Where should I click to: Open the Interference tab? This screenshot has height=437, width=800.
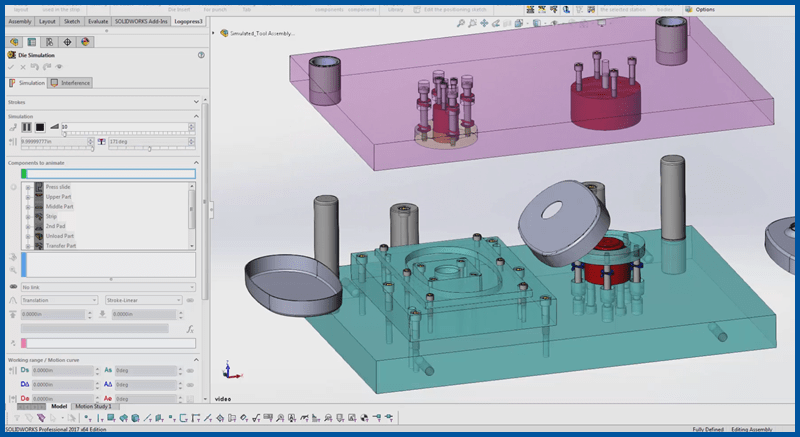click(x=70, y=83)
